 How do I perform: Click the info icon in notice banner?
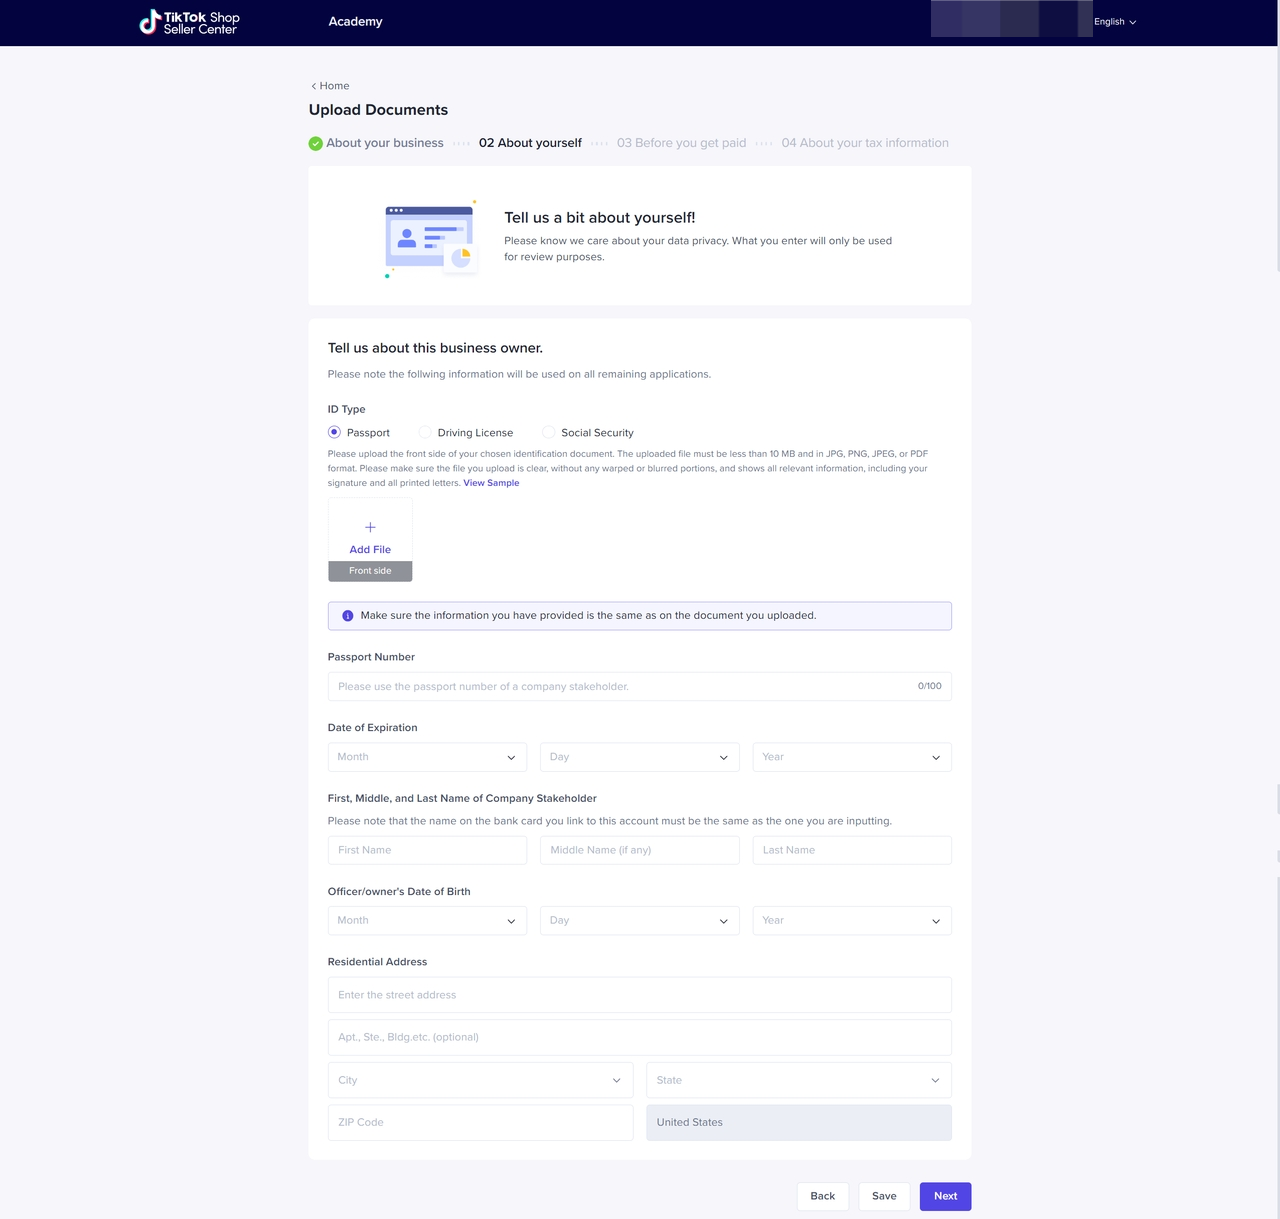point(348,616)
